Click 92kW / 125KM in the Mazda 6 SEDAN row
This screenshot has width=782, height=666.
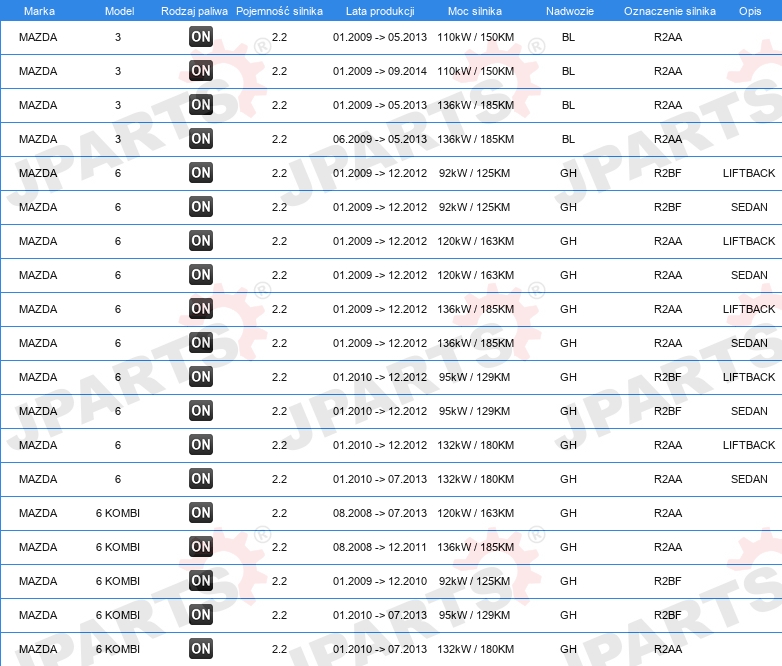coord(474,207)
